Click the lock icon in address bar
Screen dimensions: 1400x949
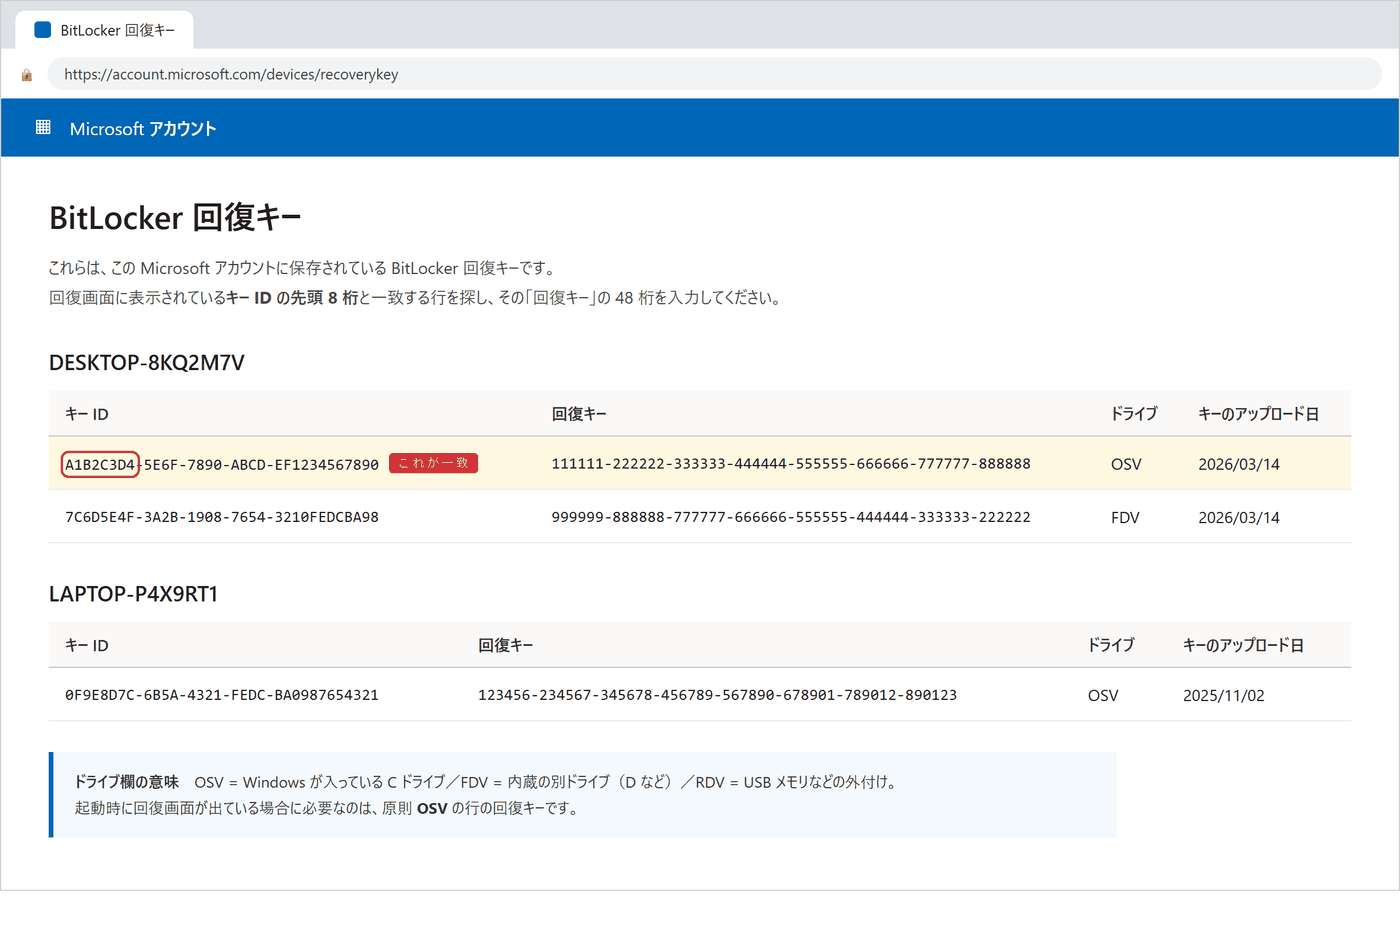click(27, 75)
